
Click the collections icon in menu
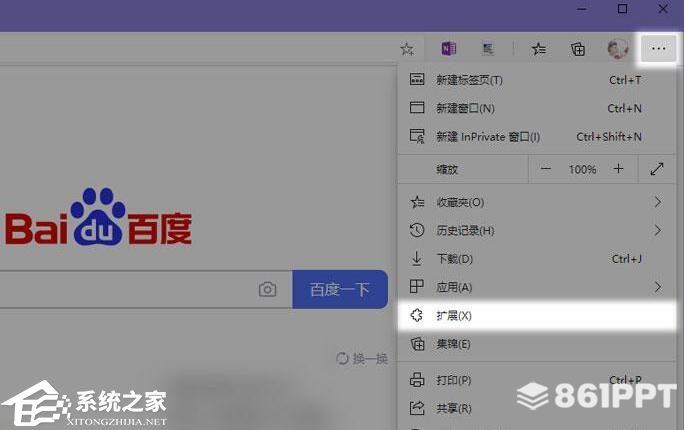[417, 344]
